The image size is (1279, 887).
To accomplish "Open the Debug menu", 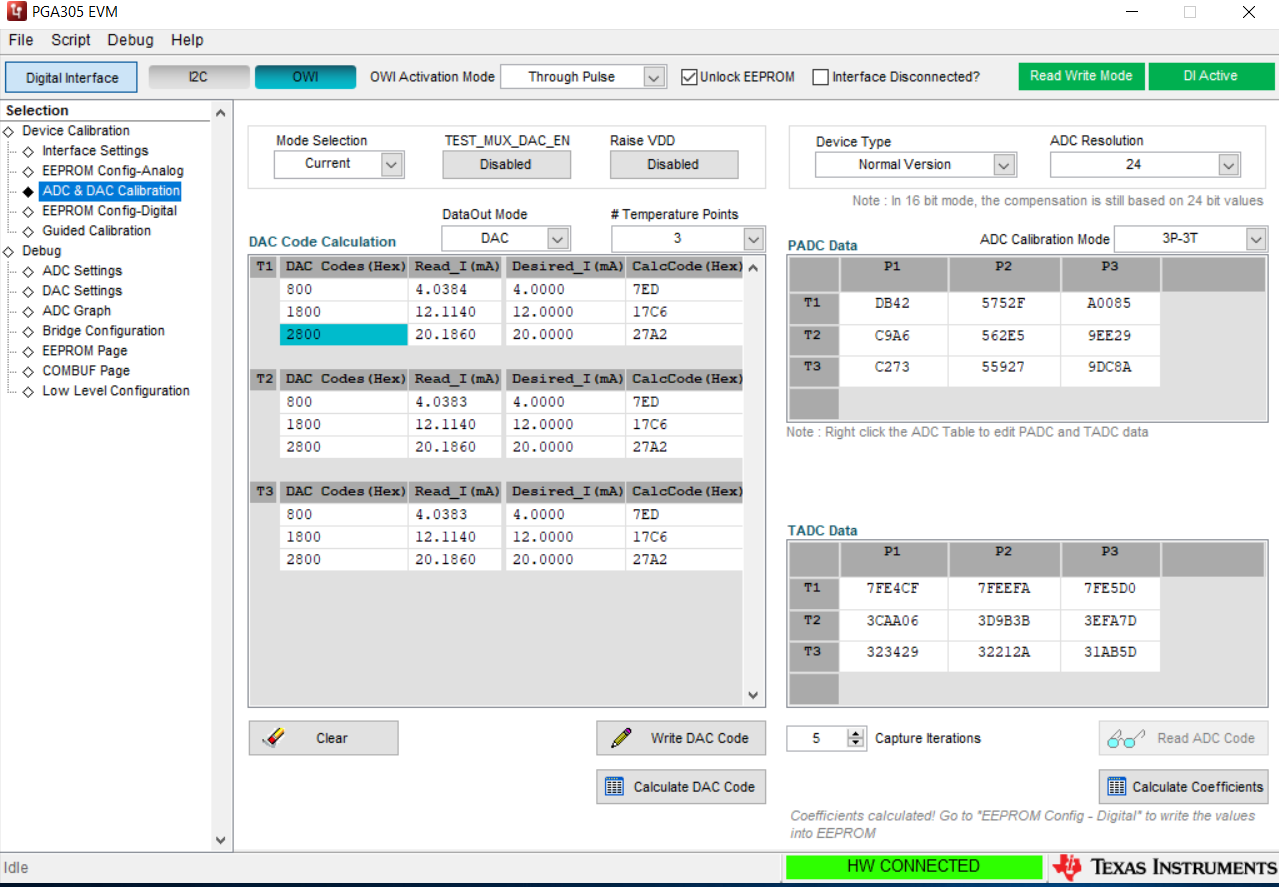I will 131,40.
